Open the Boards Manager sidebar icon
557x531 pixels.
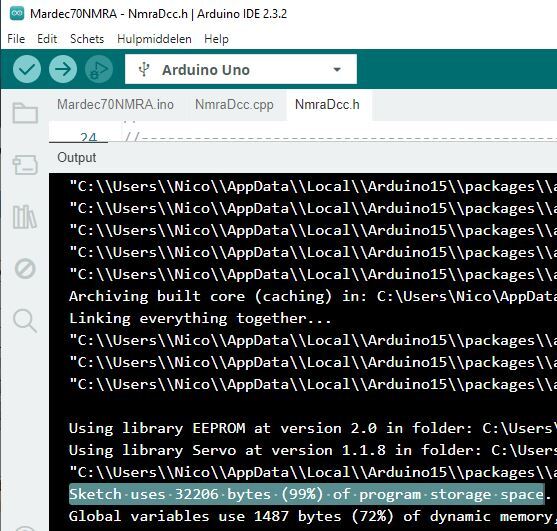(x=25, y=165)
